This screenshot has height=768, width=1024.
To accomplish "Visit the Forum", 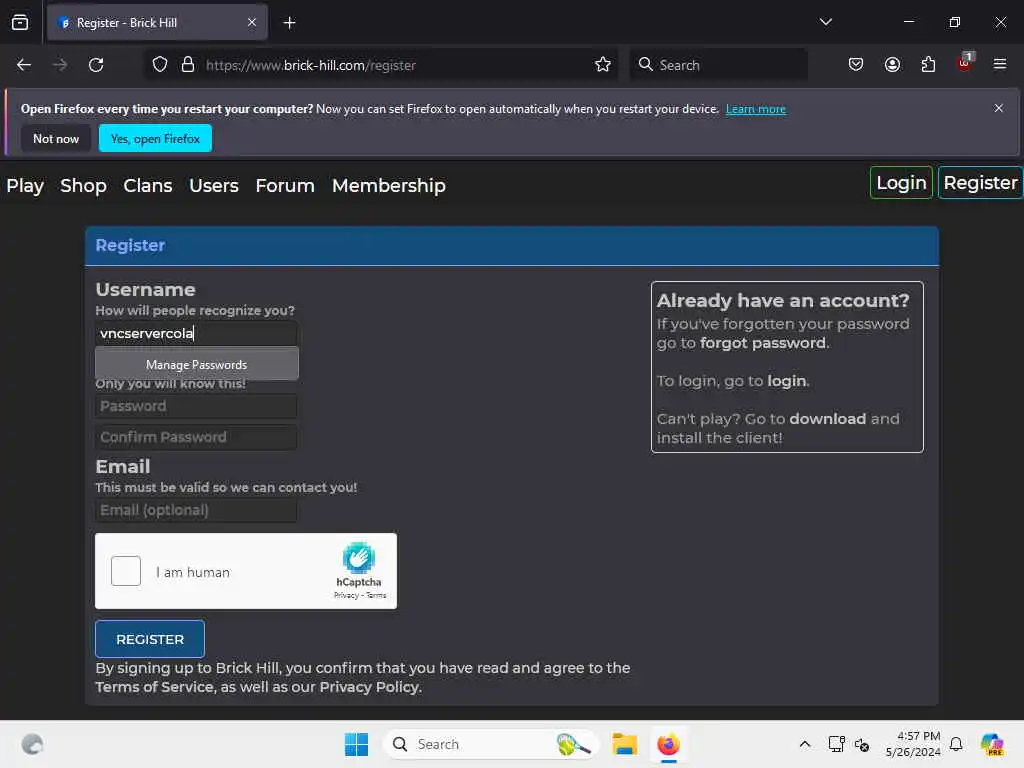I will [285, 185].
